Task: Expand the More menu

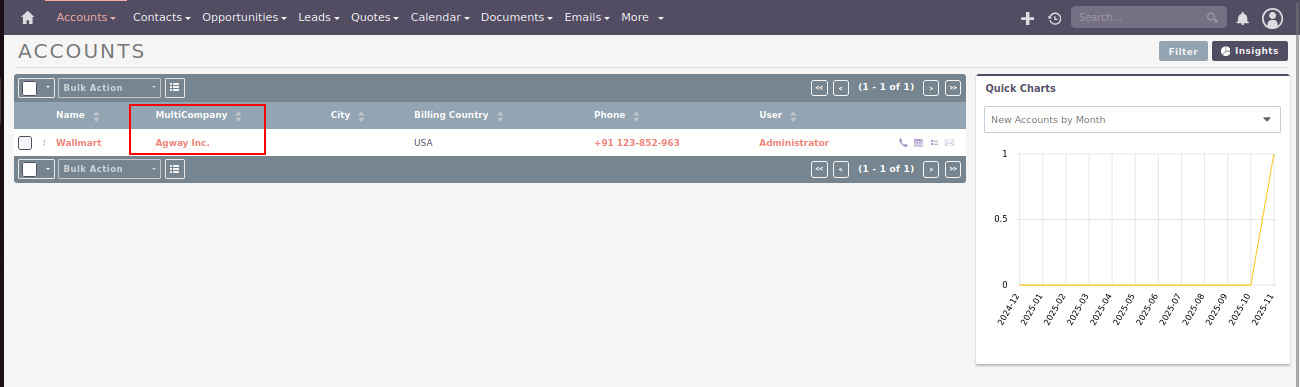Action: coord(641,18)
